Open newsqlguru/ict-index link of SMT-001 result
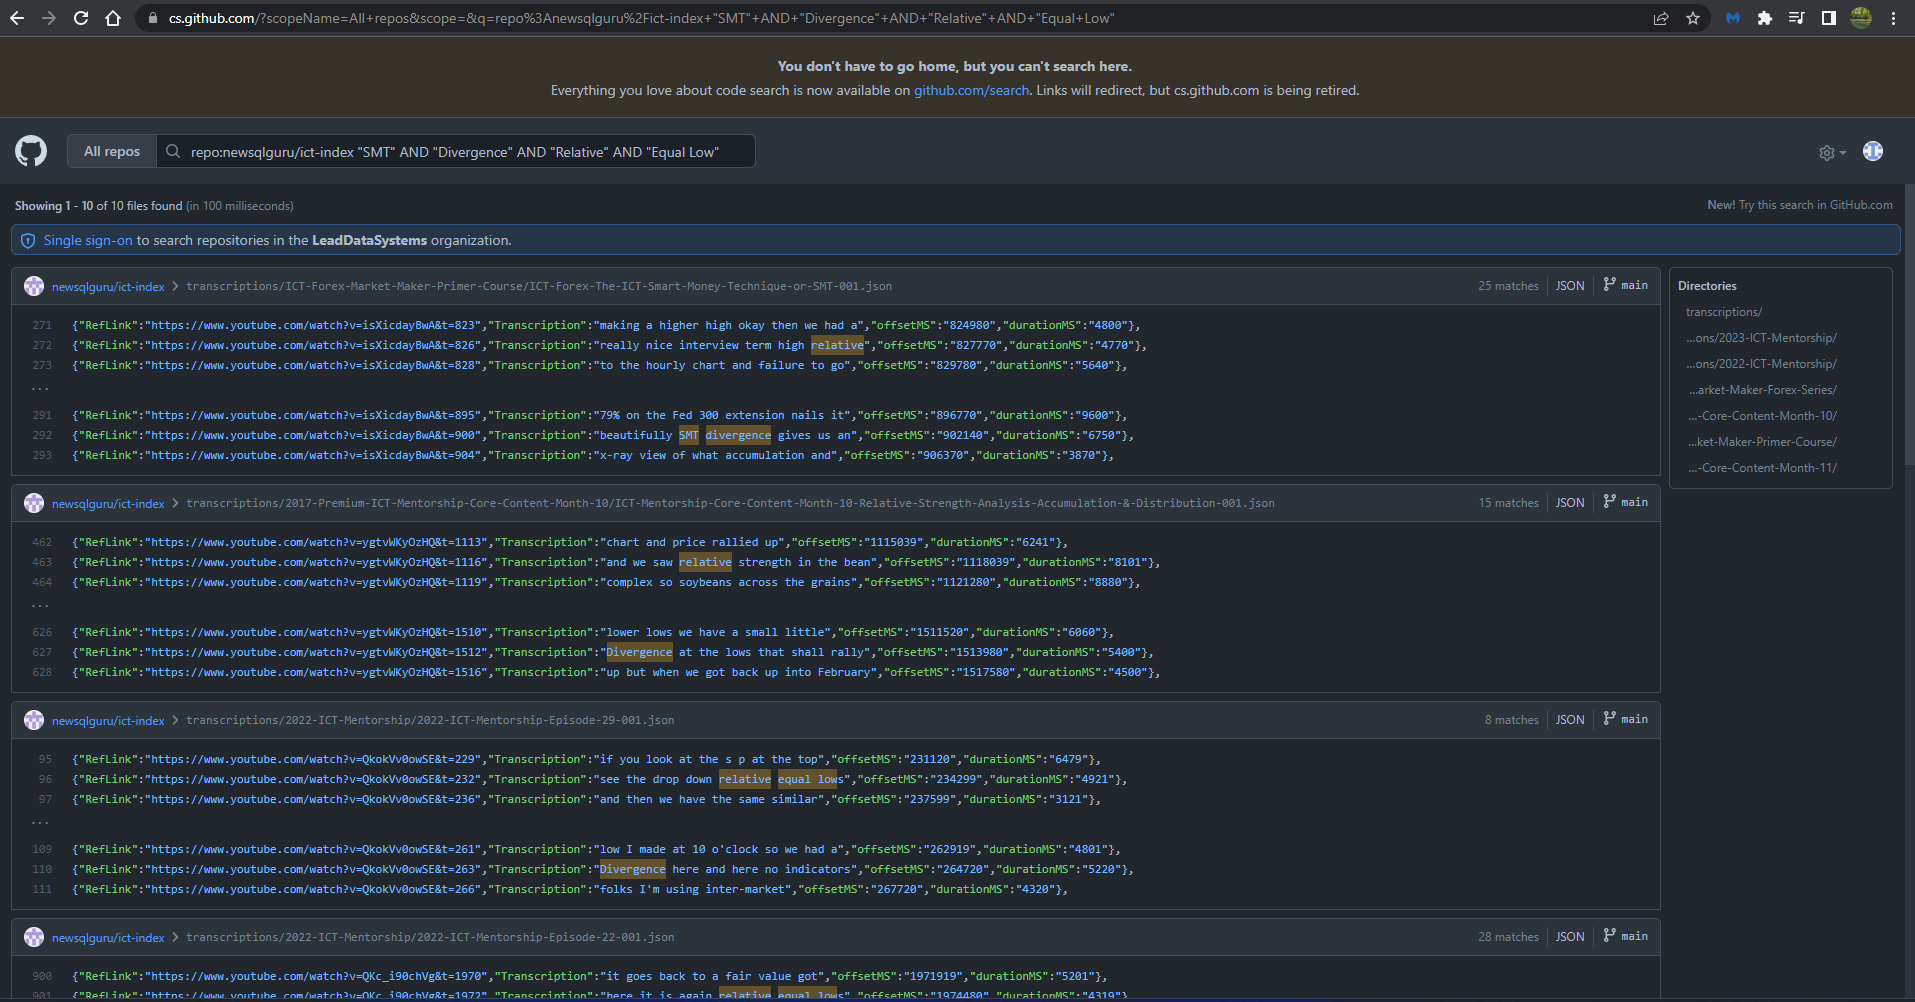1915x1002 pixels. pos(108,286)
